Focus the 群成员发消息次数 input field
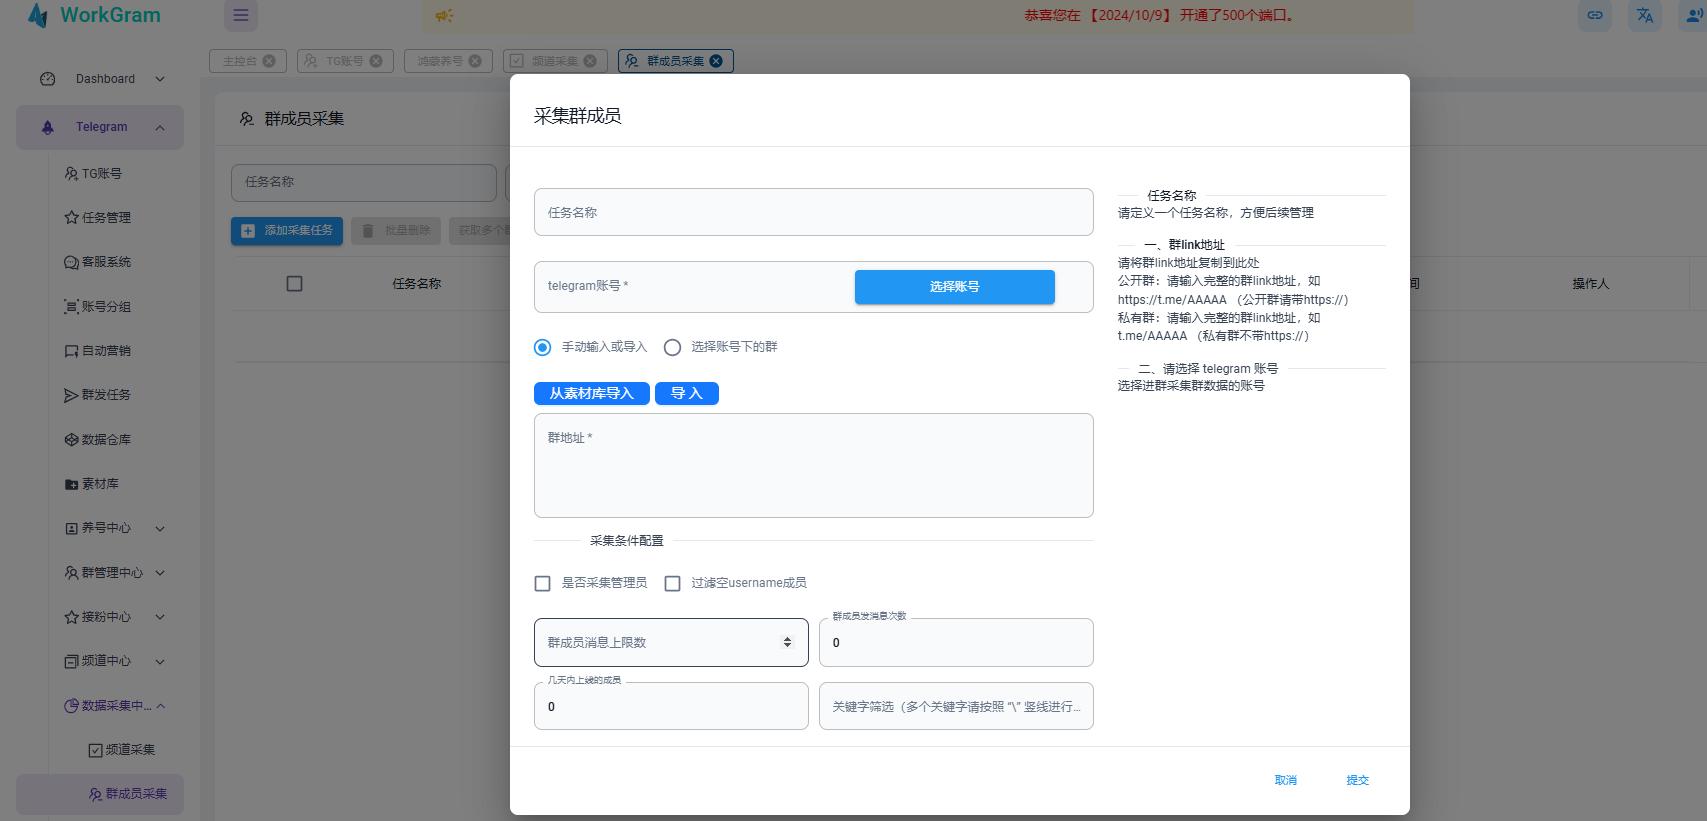1707x821 pixels. [x=956, y=642]
